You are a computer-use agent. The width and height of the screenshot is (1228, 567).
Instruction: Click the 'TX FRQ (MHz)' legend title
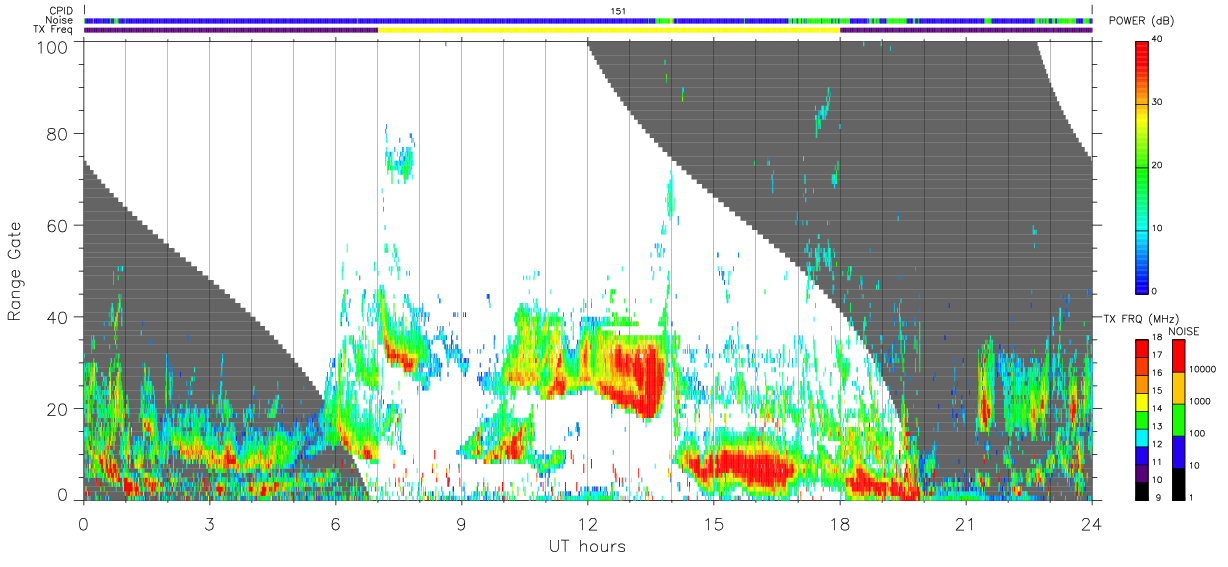[1139, 319]
